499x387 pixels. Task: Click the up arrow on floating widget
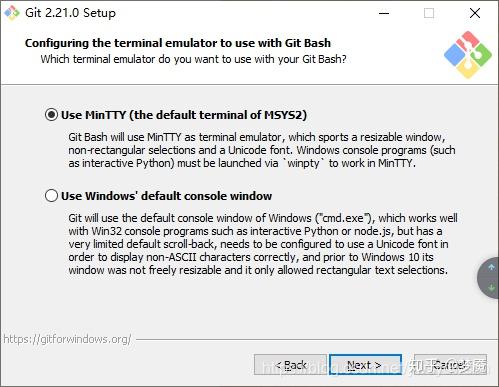[491, 267]
